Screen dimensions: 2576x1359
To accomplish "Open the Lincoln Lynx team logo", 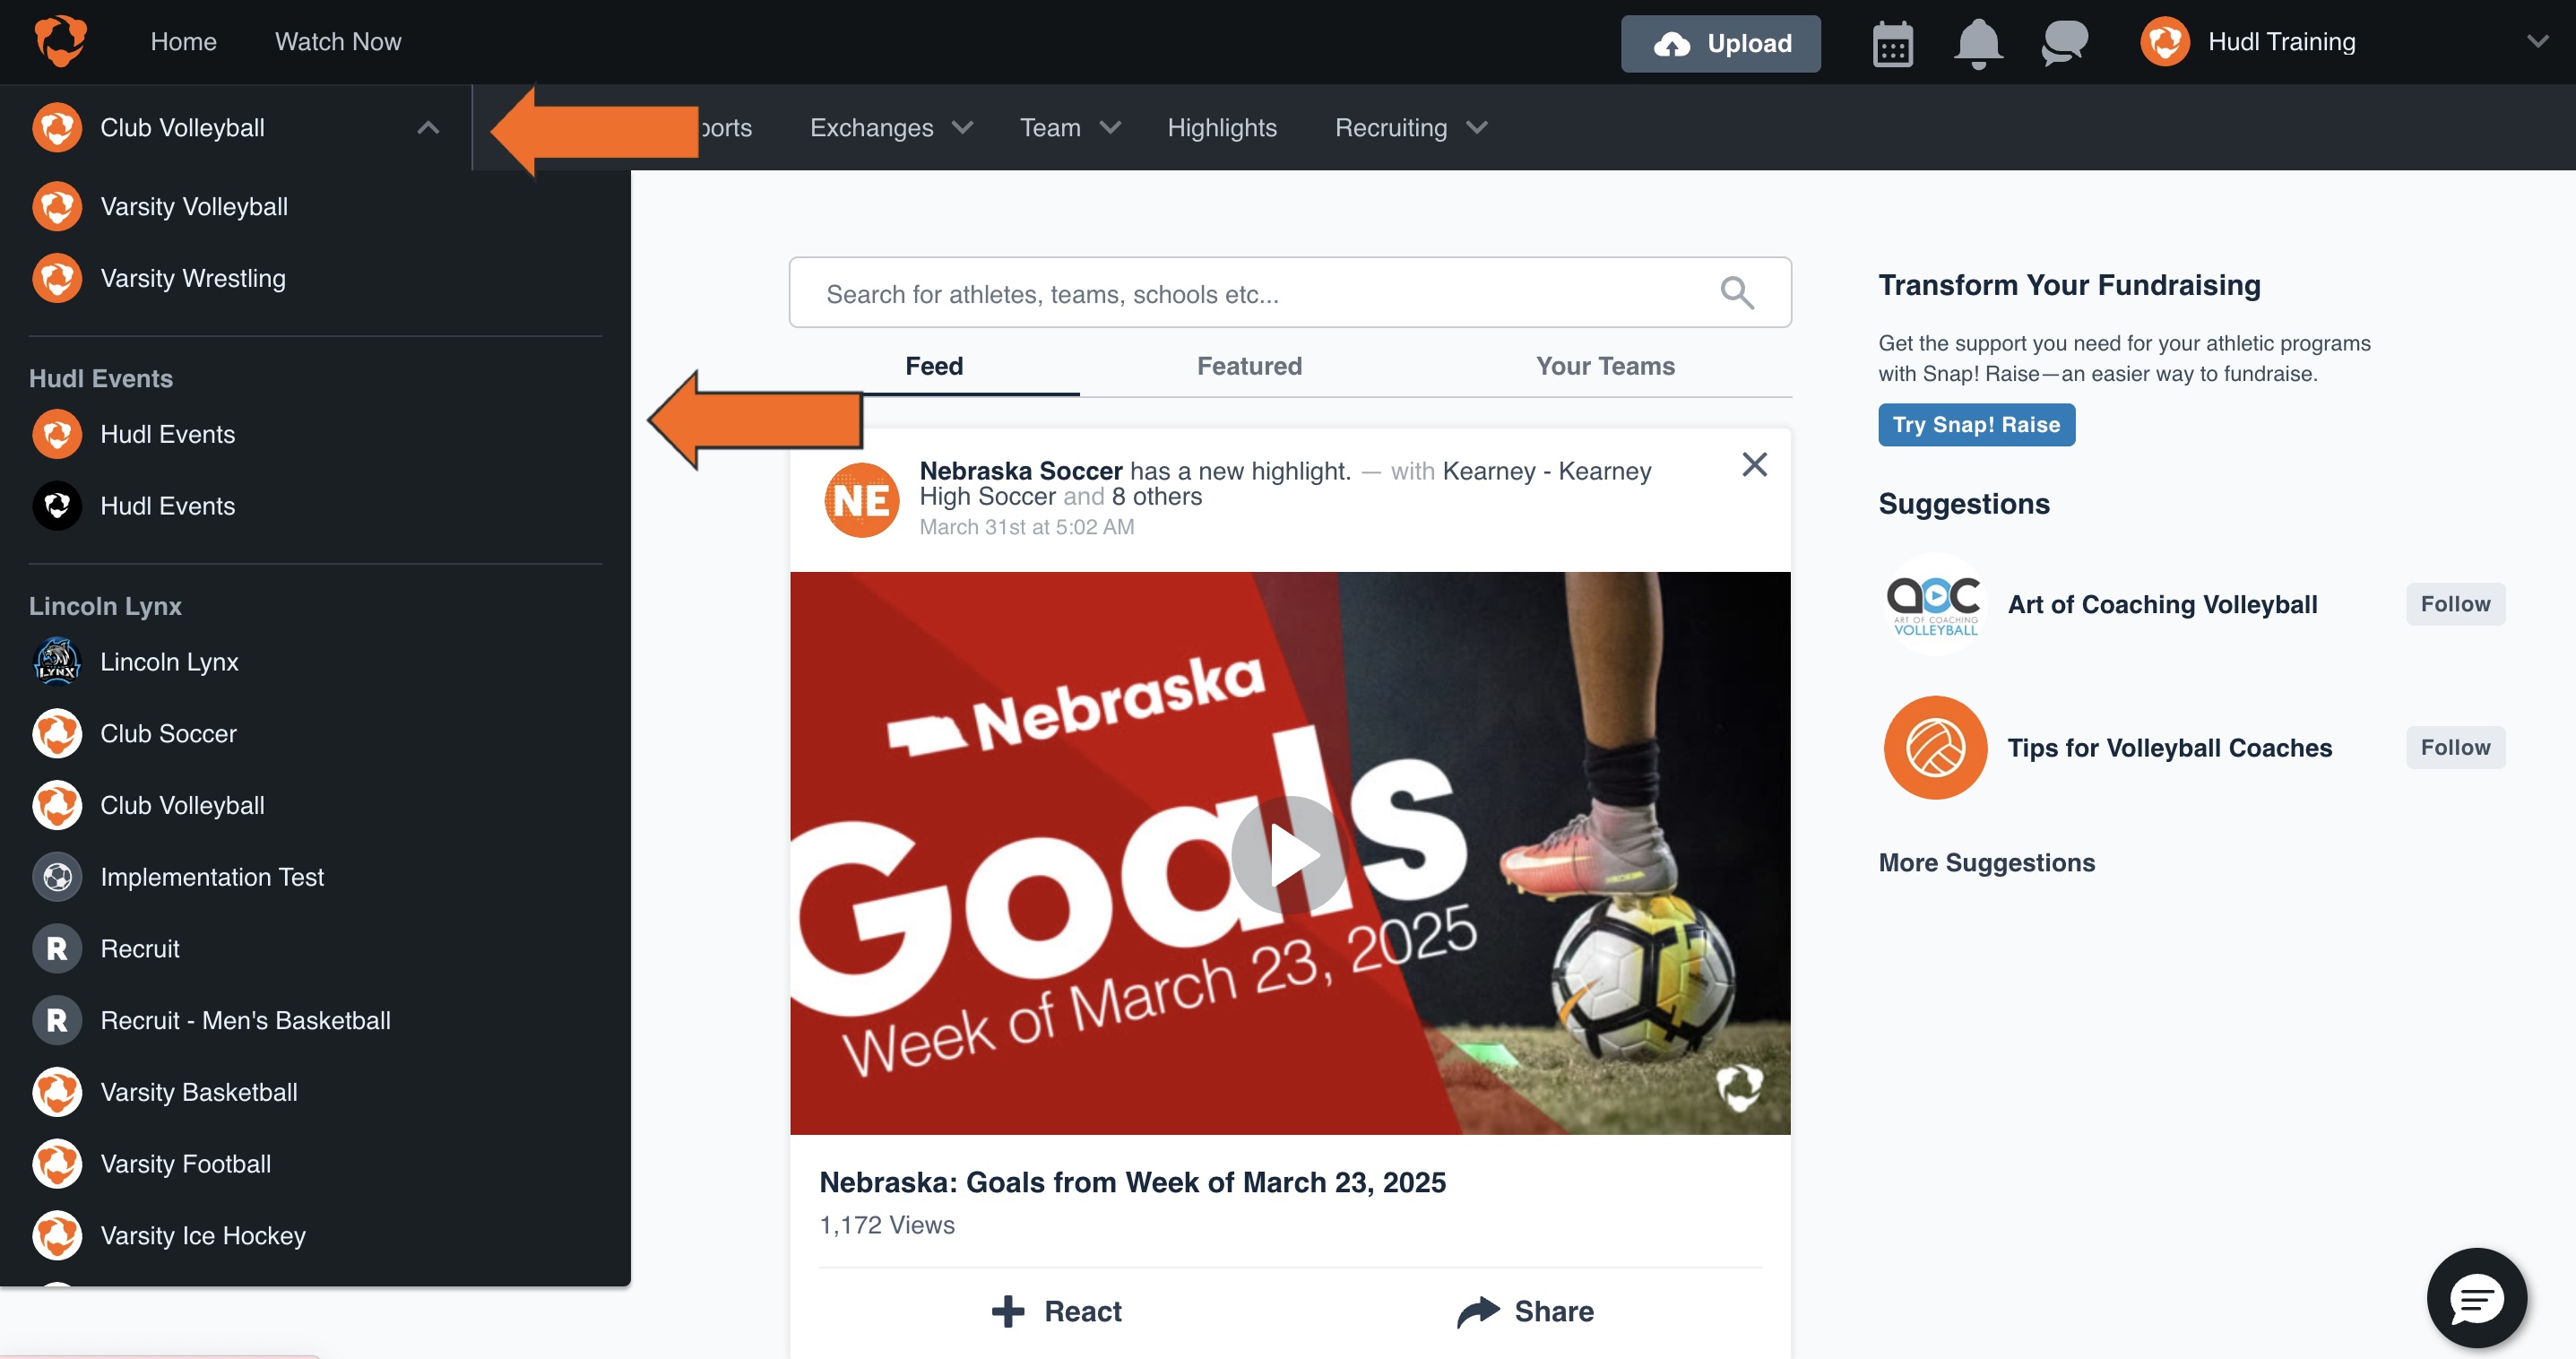I will click(x=57, y=661).
